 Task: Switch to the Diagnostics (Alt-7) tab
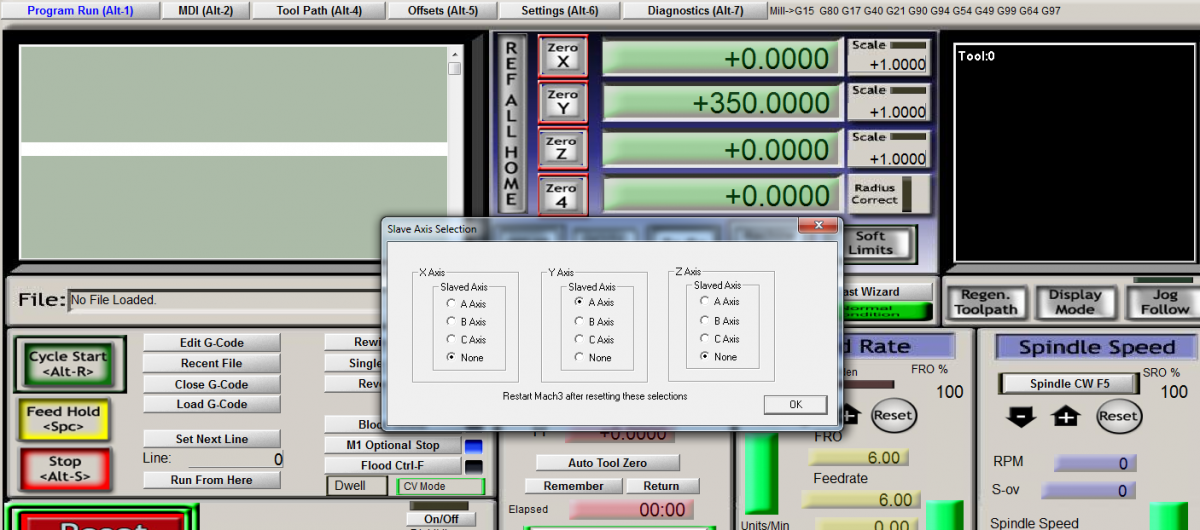click(x=695, y=11)
